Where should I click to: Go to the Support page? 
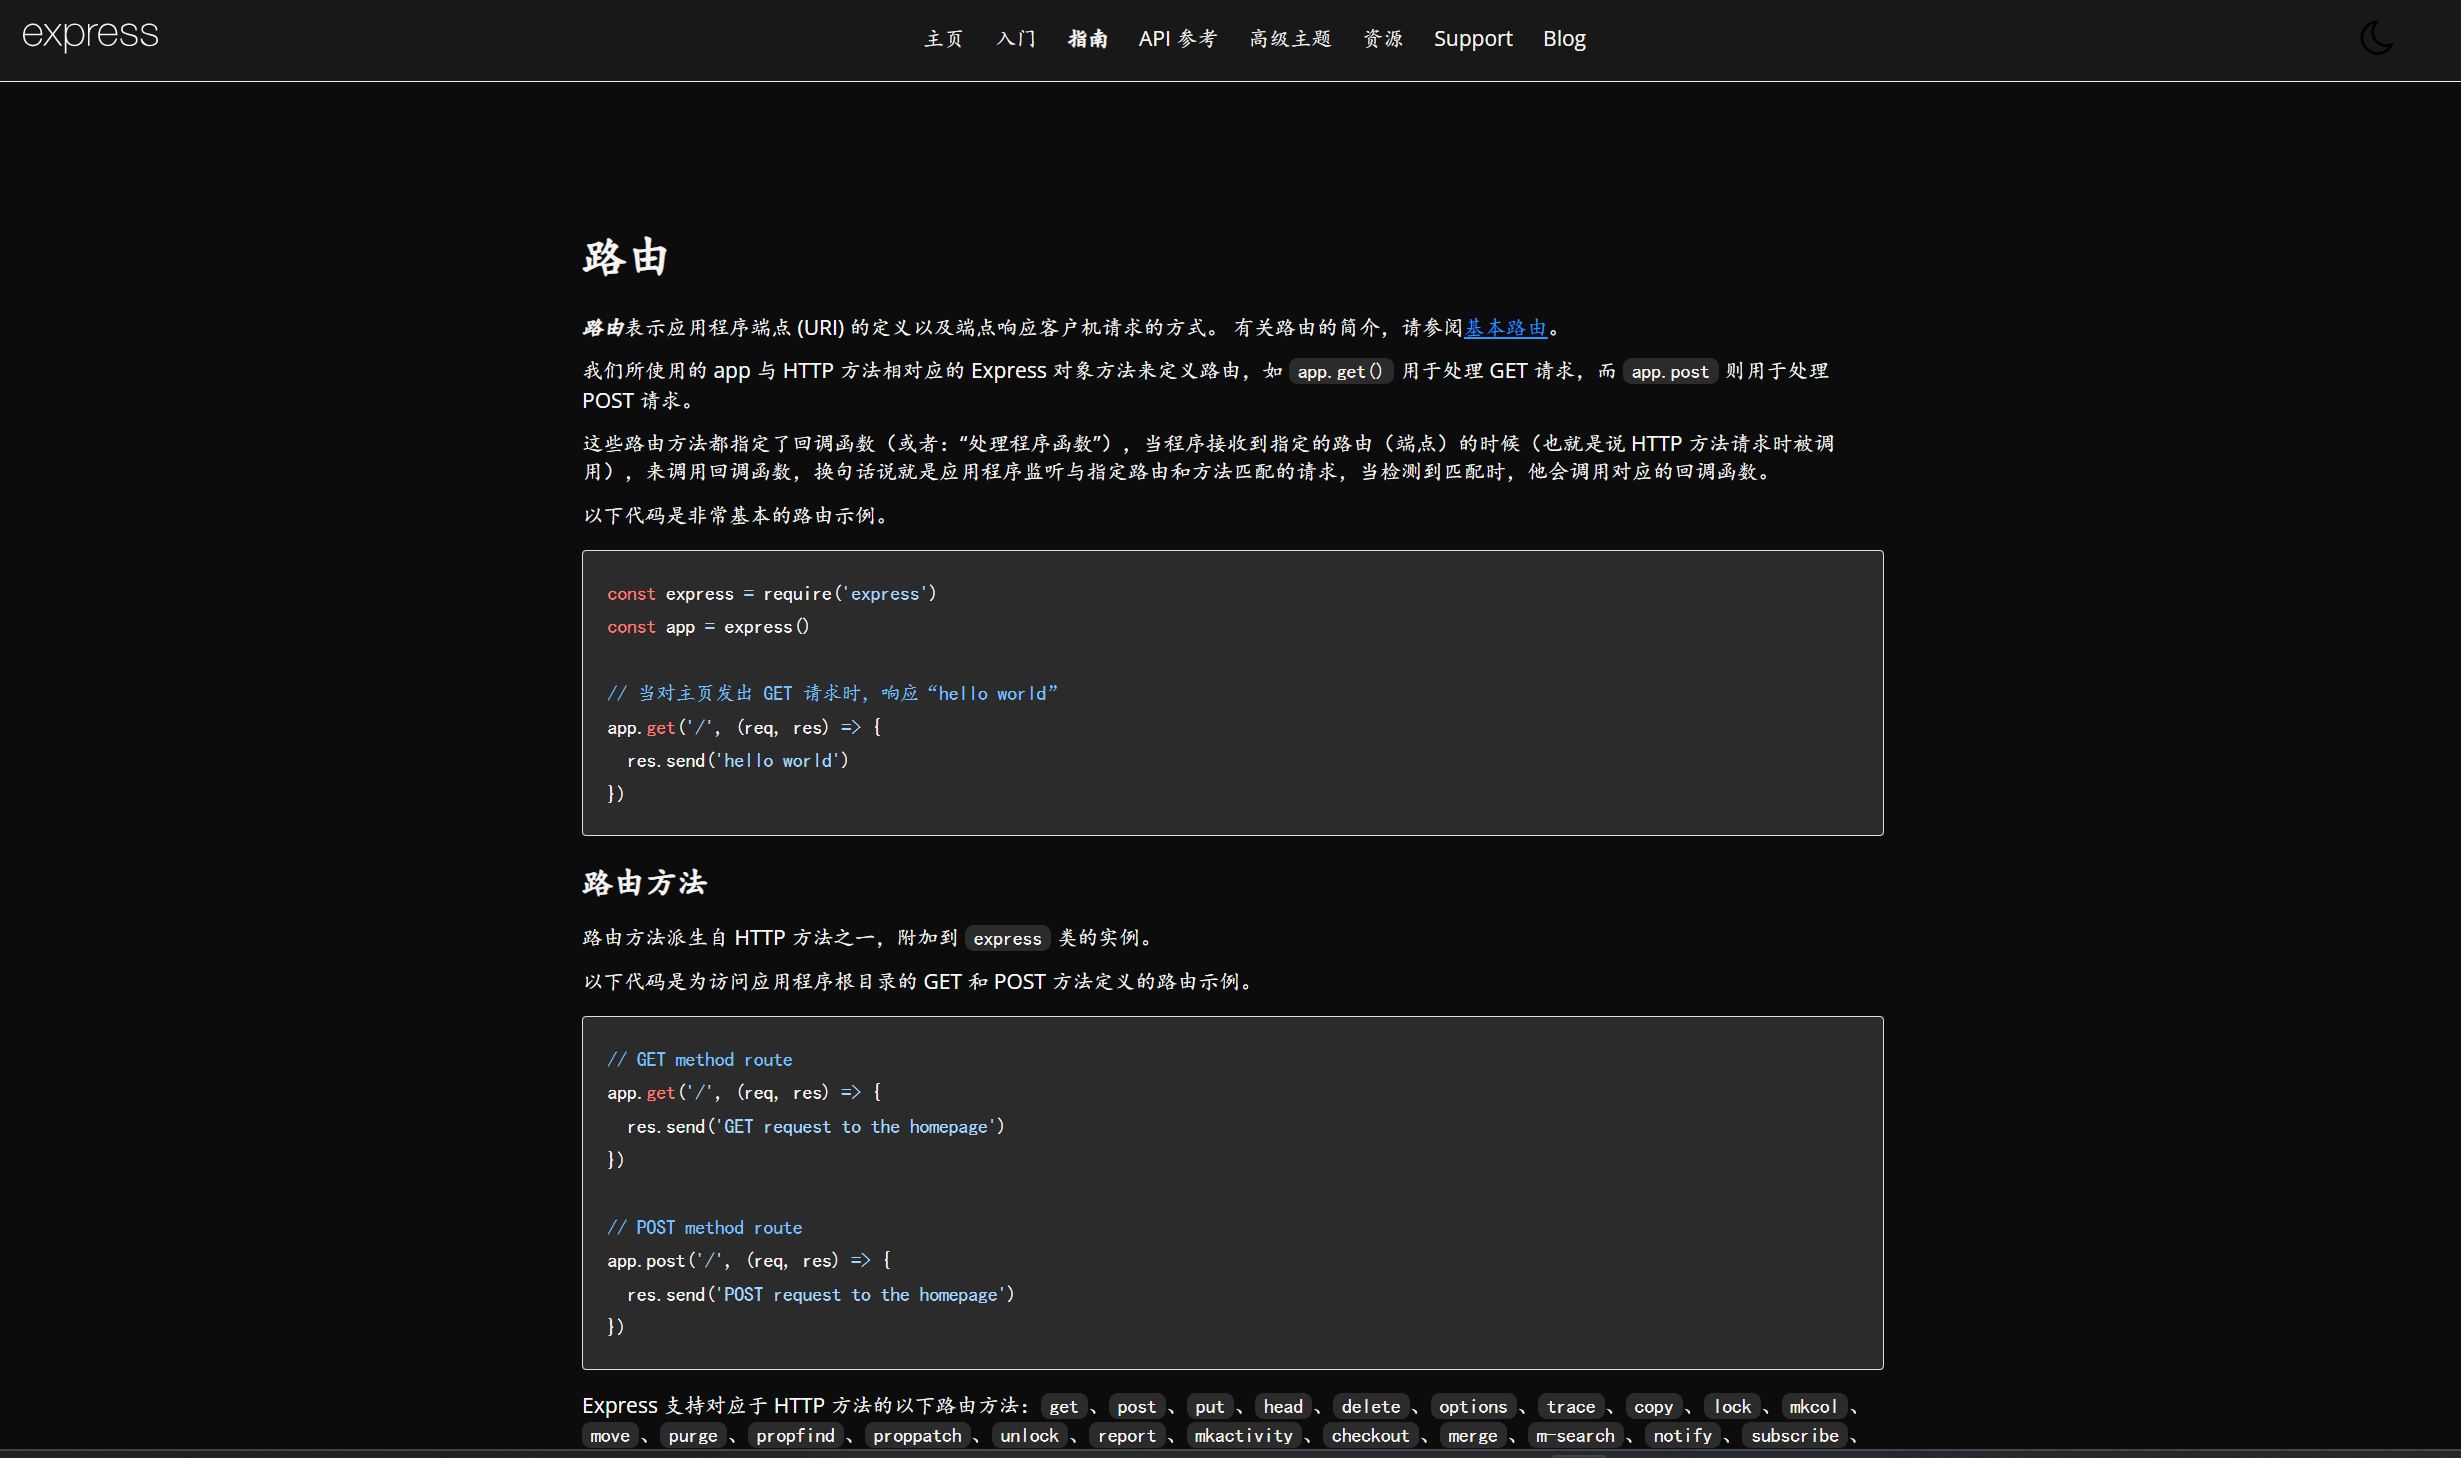pyautogui.click(x=1472, y=39)
